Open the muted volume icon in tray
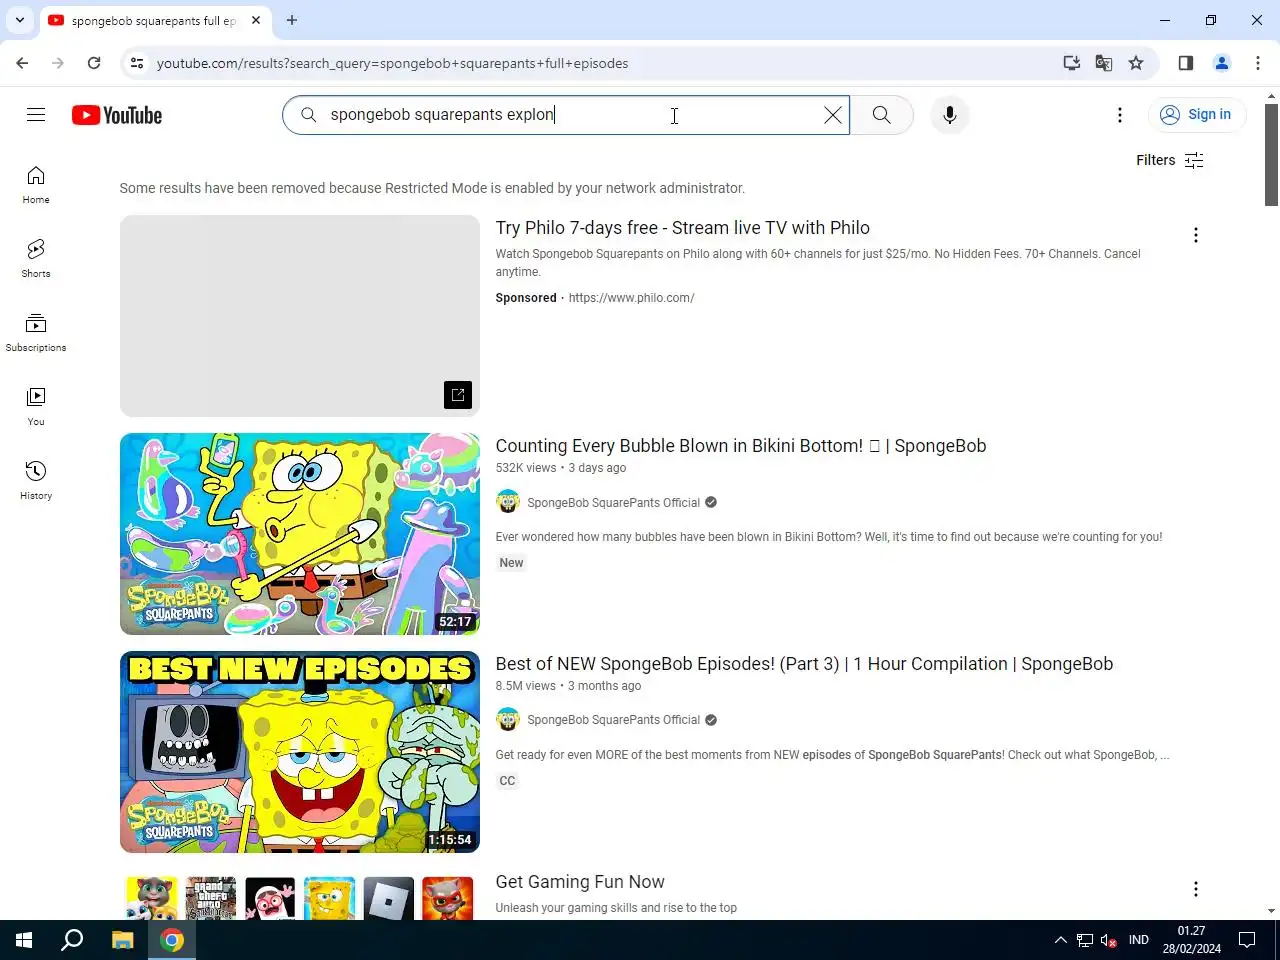This screenshot has width=1280, height=960. coord(1109,940)
